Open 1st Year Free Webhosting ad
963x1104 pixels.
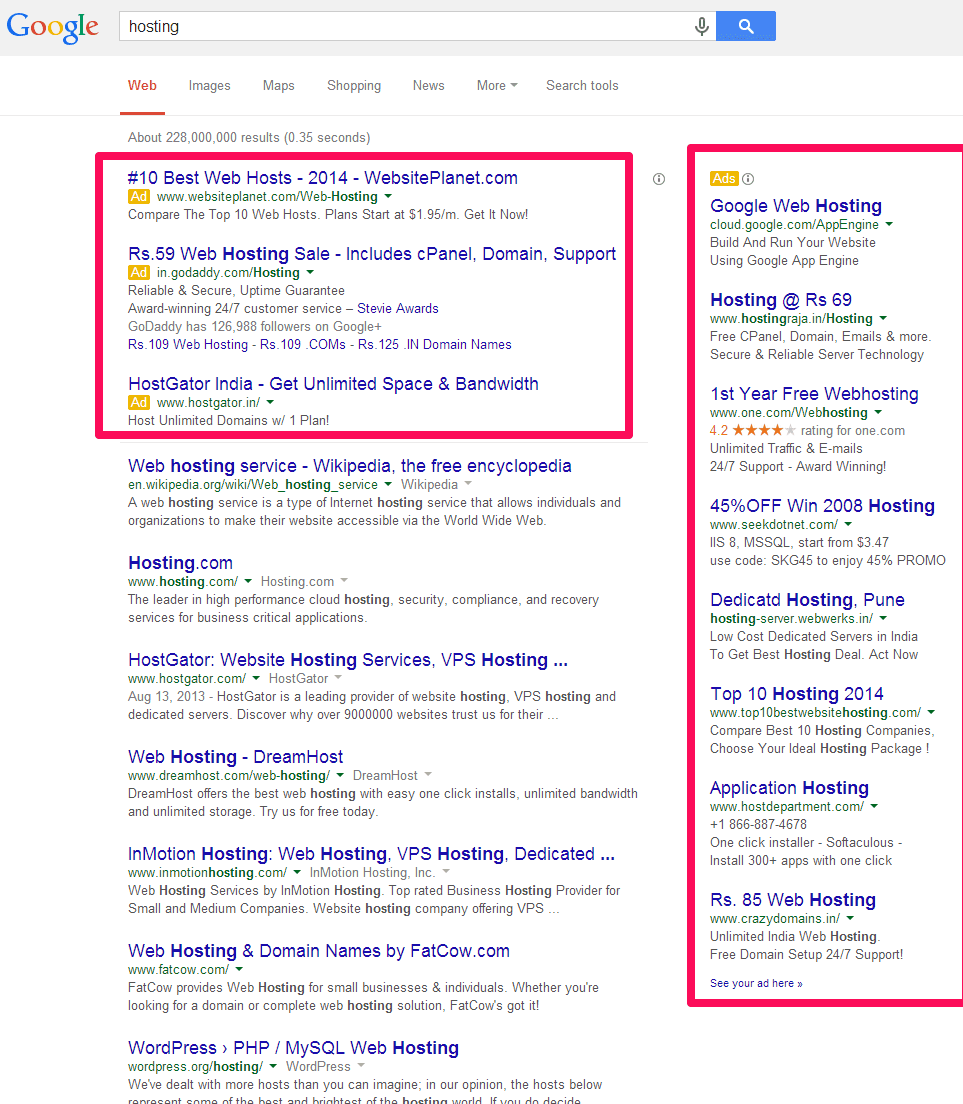[814, 394]
